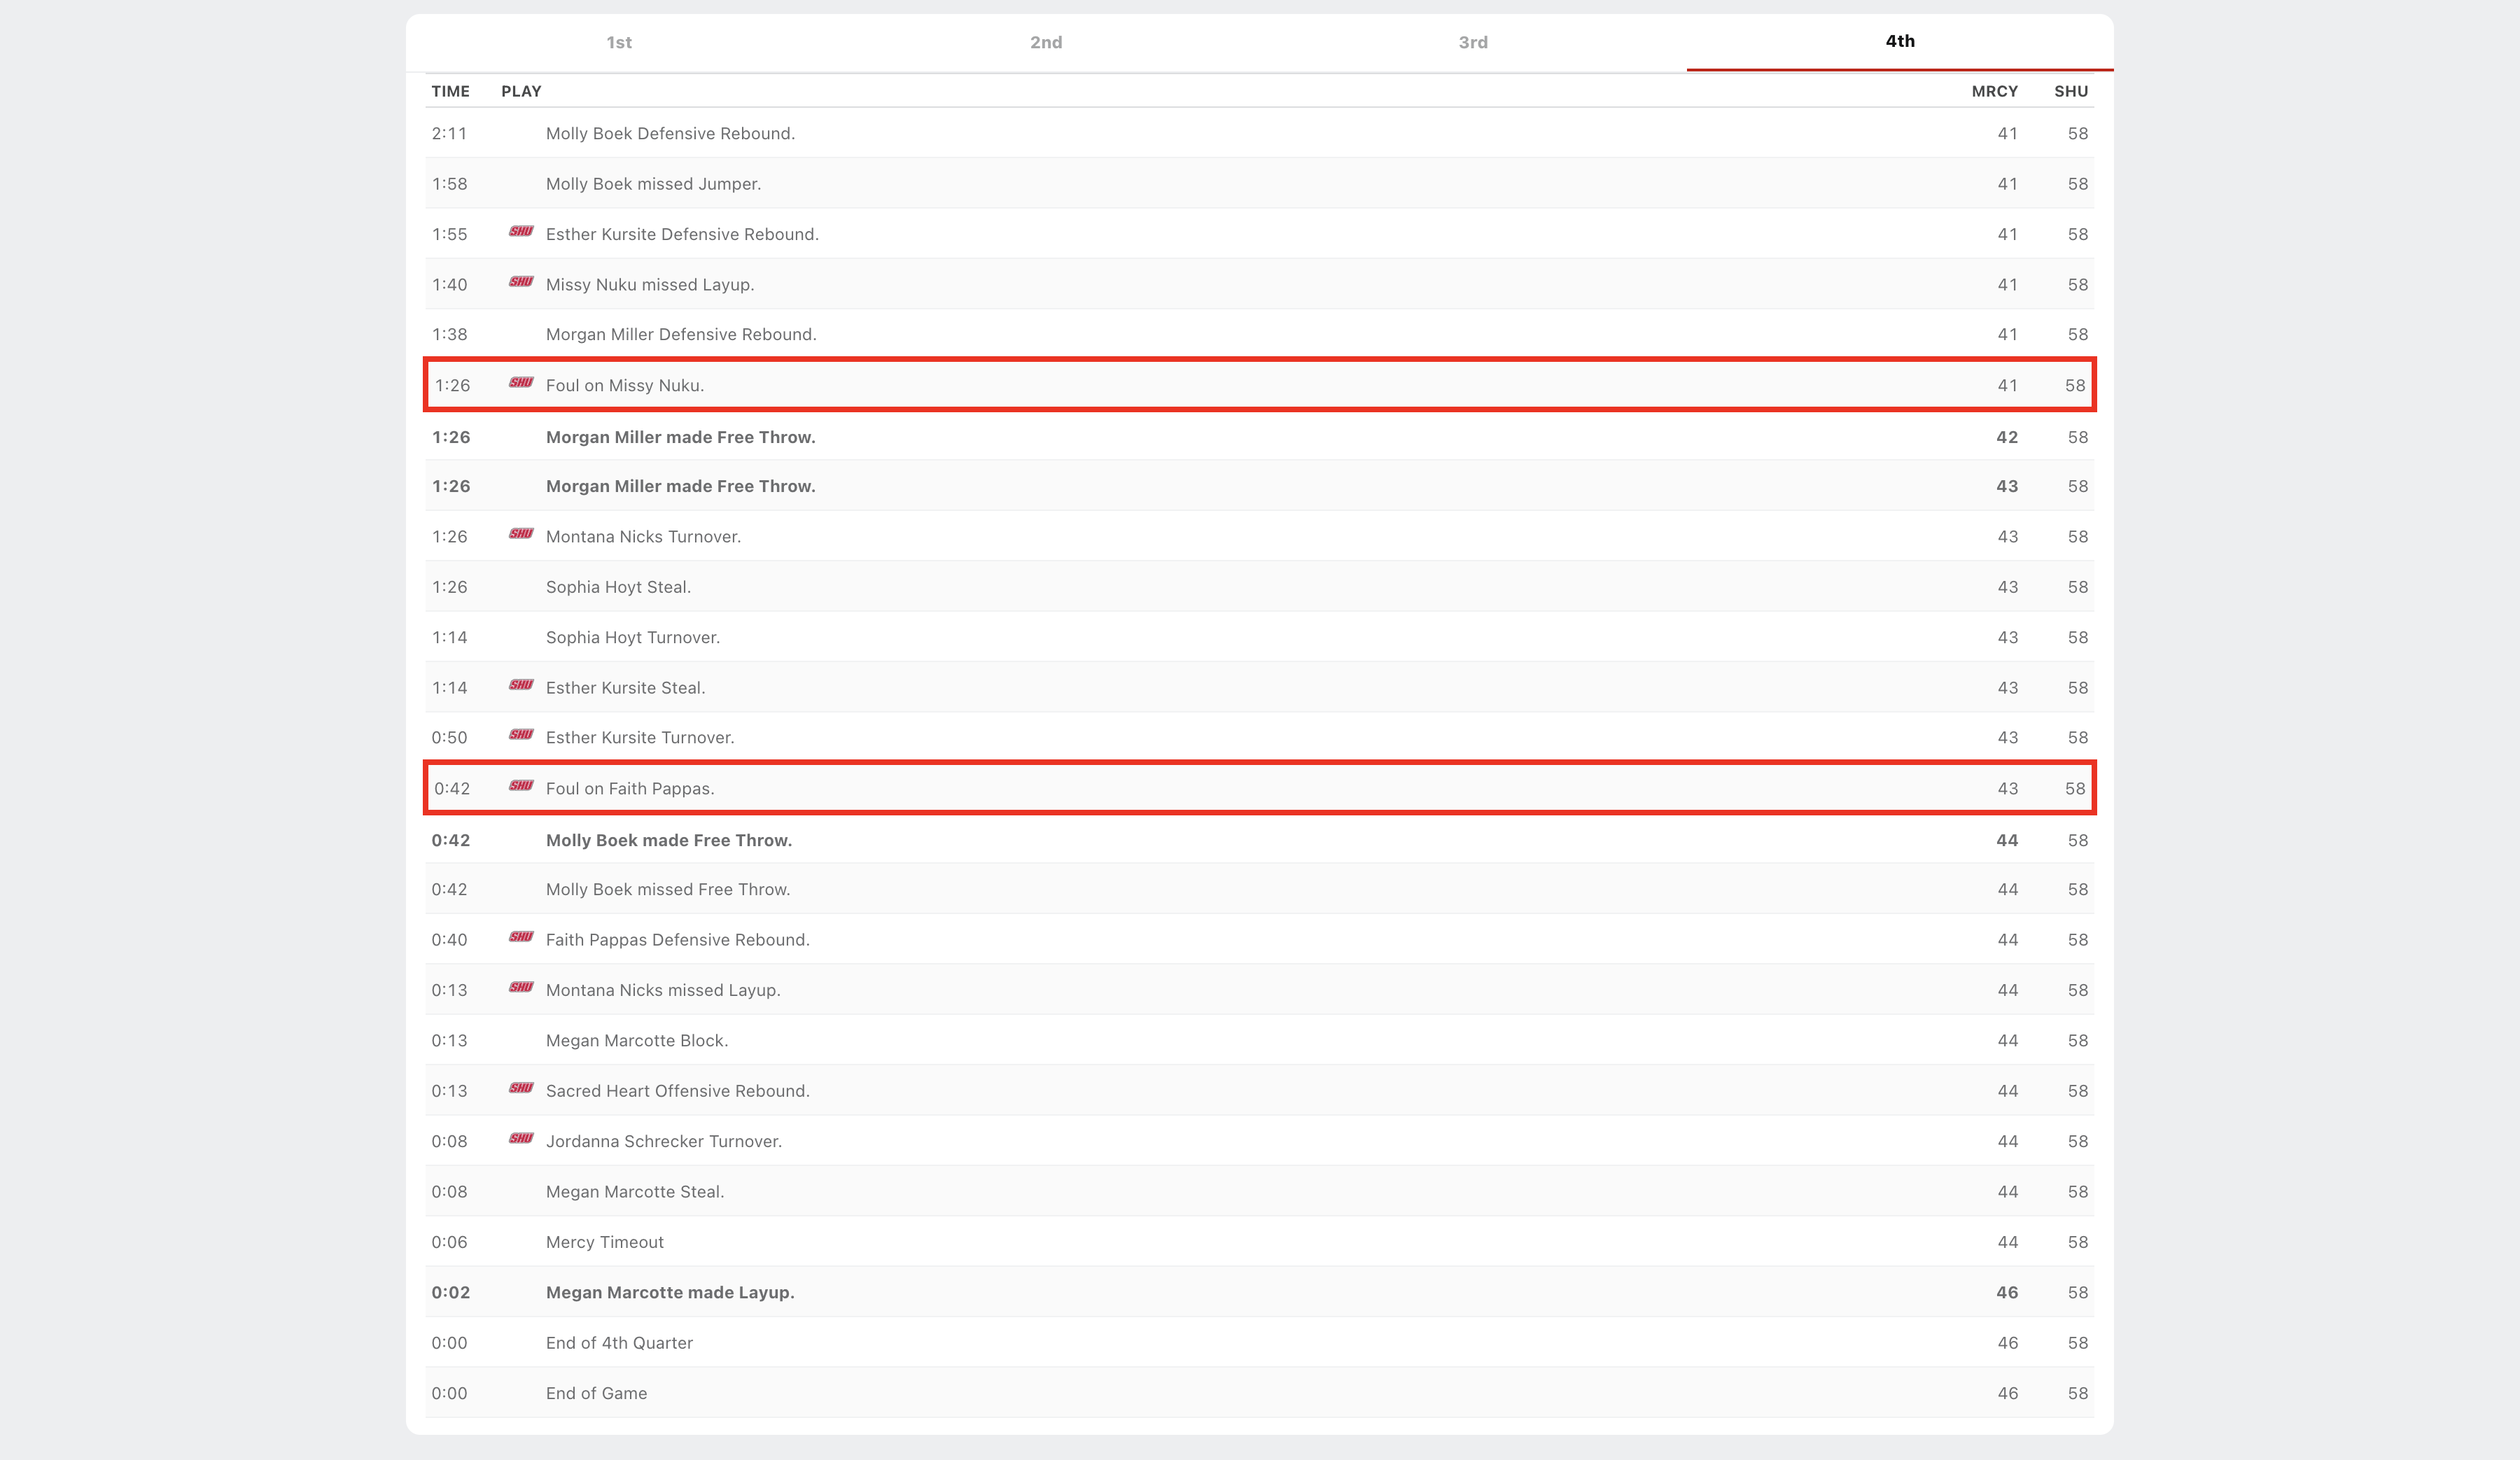The image size is (2520, 1460).
Task: Switch to the 1st quarter tab
Action: point(619,42)
